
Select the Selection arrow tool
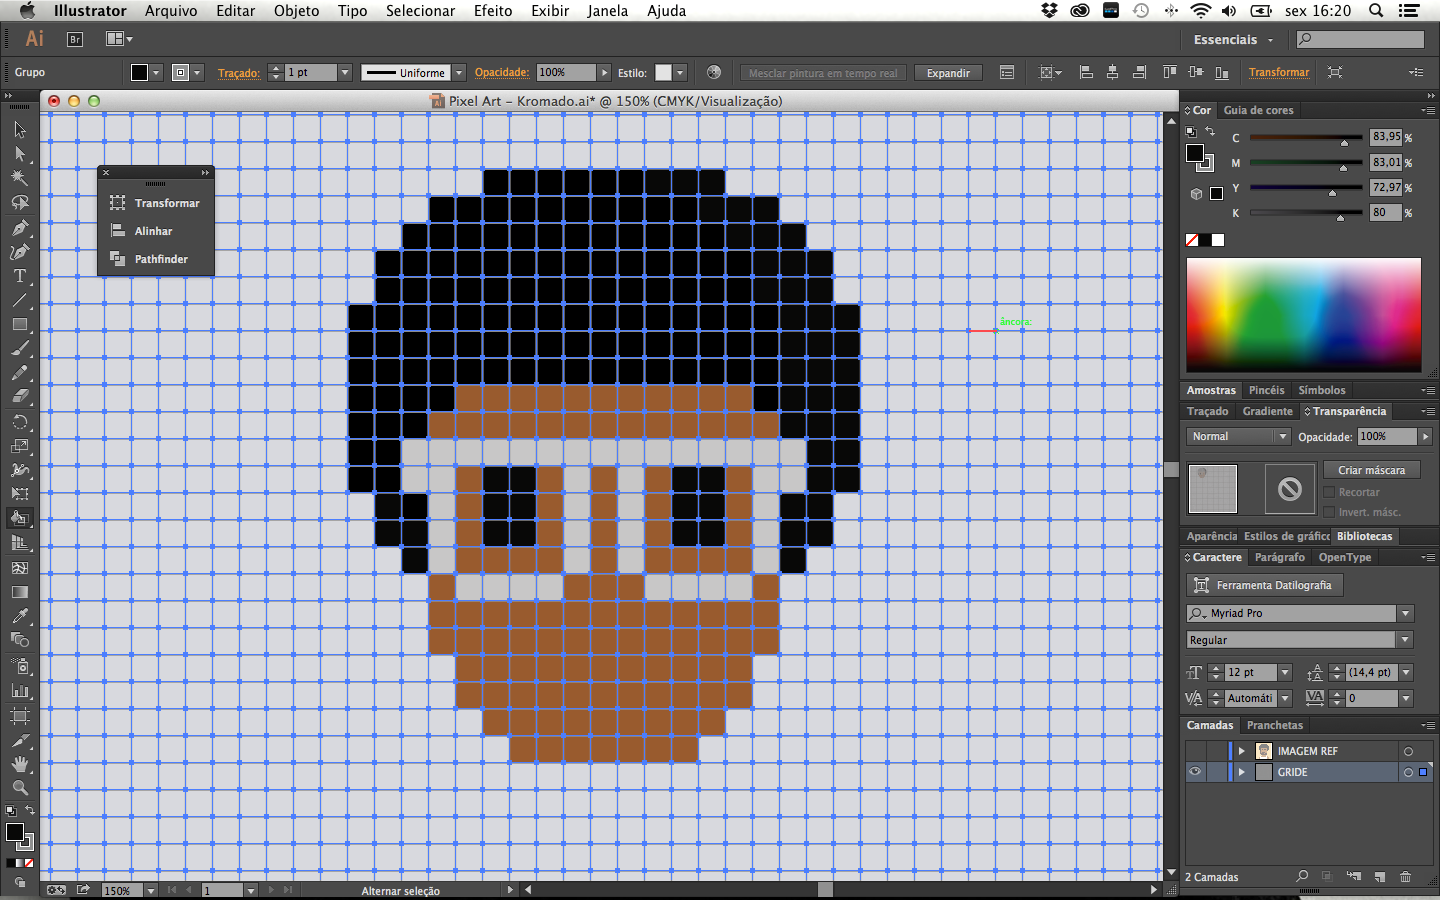(x=20, y=130)
